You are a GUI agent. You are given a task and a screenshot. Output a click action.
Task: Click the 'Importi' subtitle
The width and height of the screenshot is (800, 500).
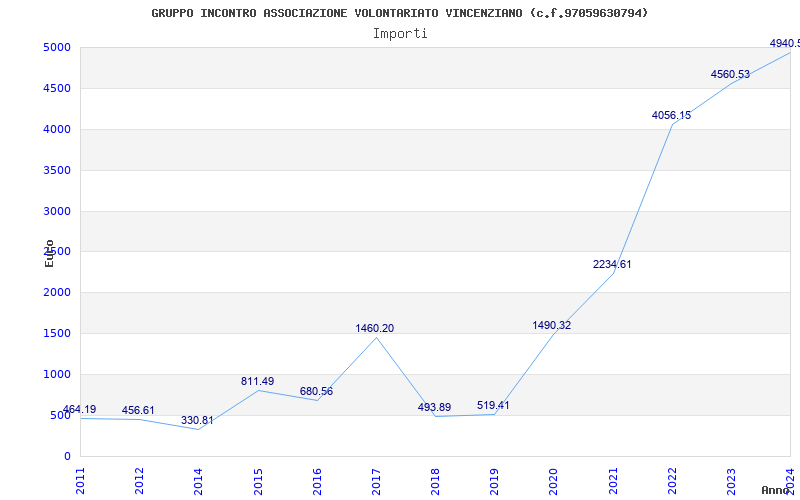point(400,34)
